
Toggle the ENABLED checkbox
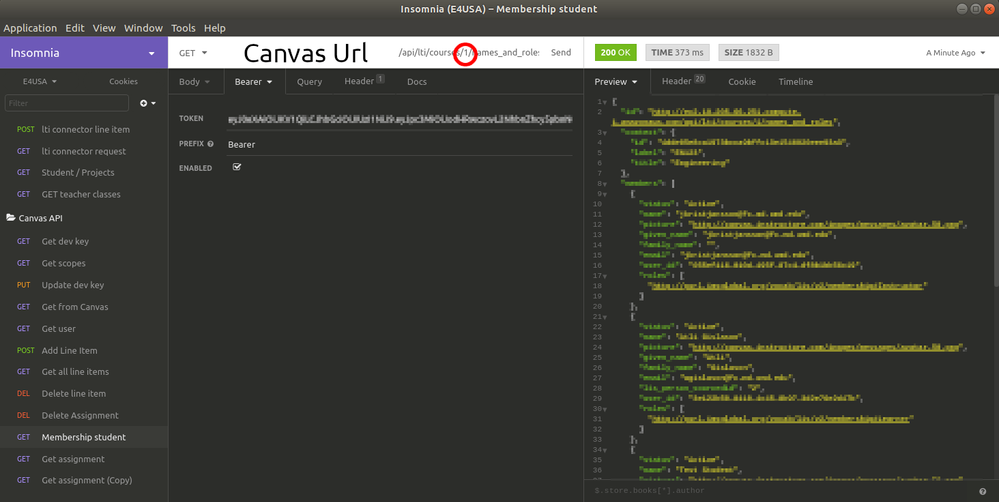(237, 167)
